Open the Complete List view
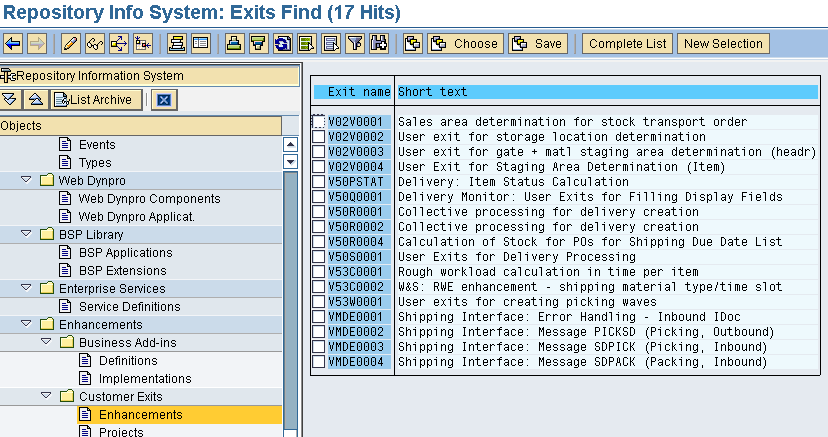Image resolution: width=828 pixels, height=437 pixels. 627,44
